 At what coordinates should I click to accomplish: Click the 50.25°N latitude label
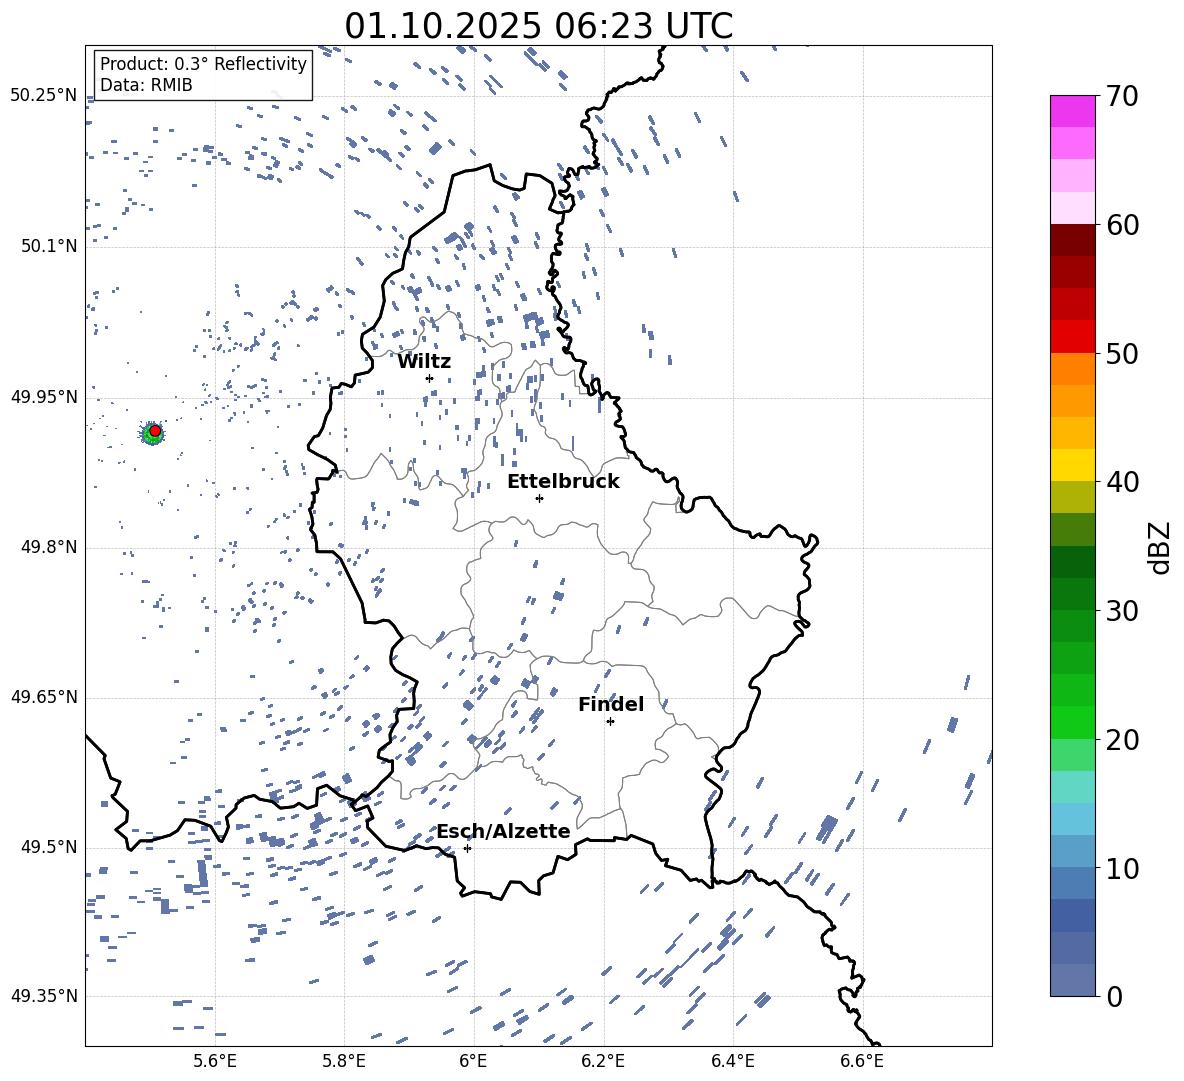coord(43,96)
